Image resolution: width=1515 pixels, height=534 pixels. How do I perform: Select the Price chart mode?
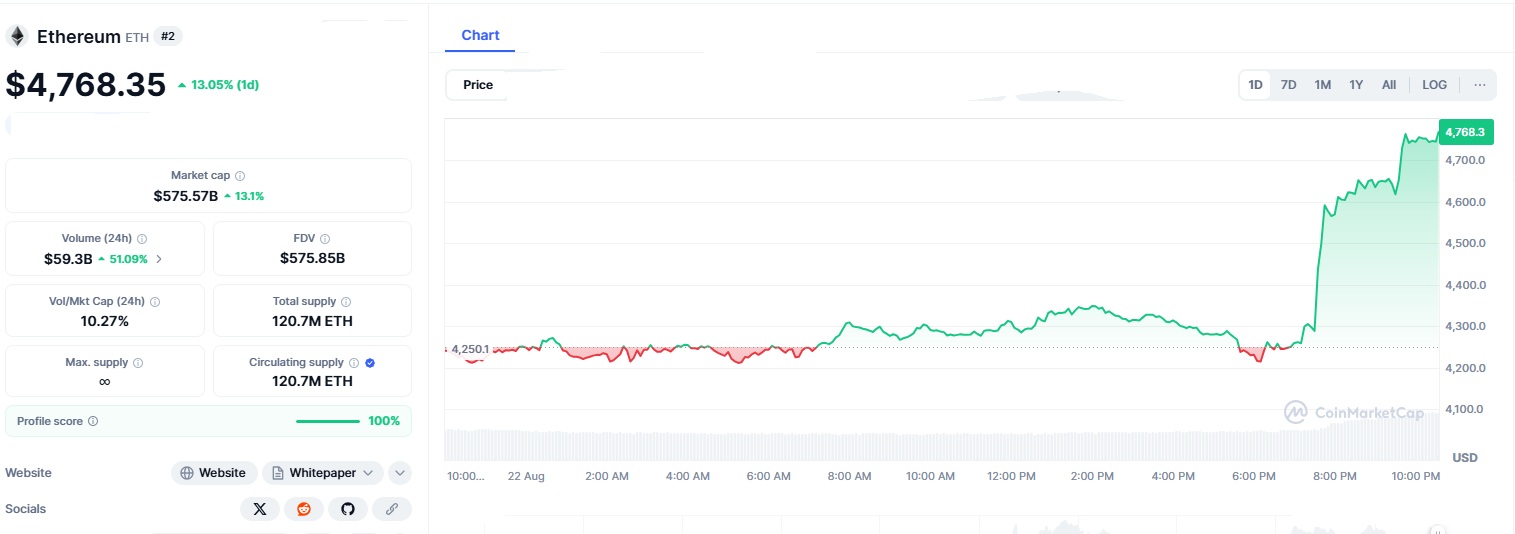click(478, 85)
